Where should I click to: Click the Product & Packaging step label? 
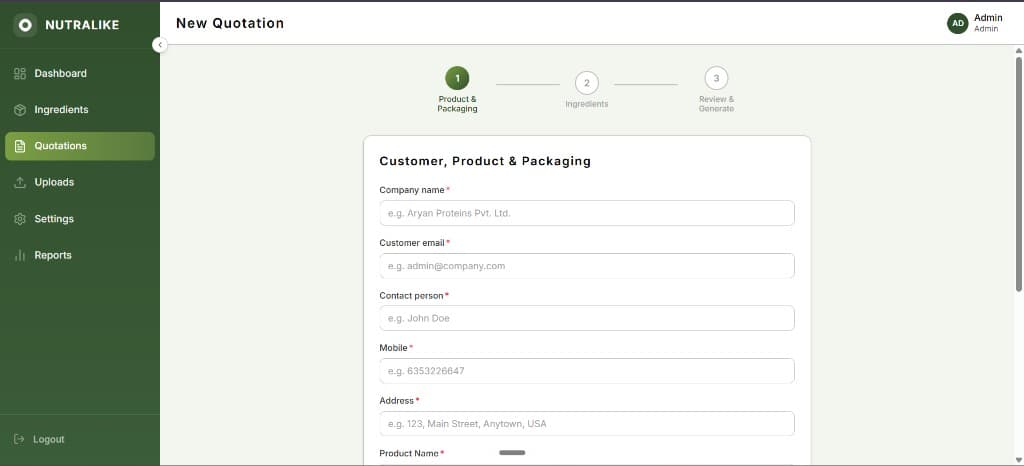pyautogui.click(x=457, y=104)
